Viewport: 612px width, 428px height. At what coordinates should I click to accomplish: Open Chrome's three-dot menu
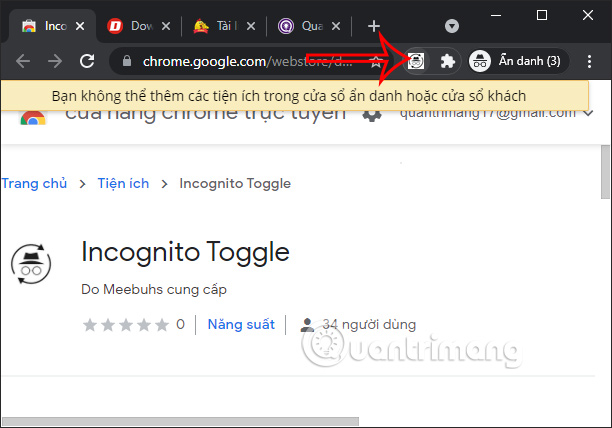(589, 61)
